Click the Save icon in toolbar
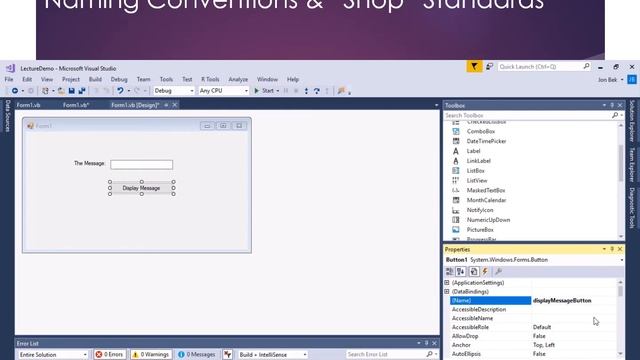 click(x=71, y=91)
